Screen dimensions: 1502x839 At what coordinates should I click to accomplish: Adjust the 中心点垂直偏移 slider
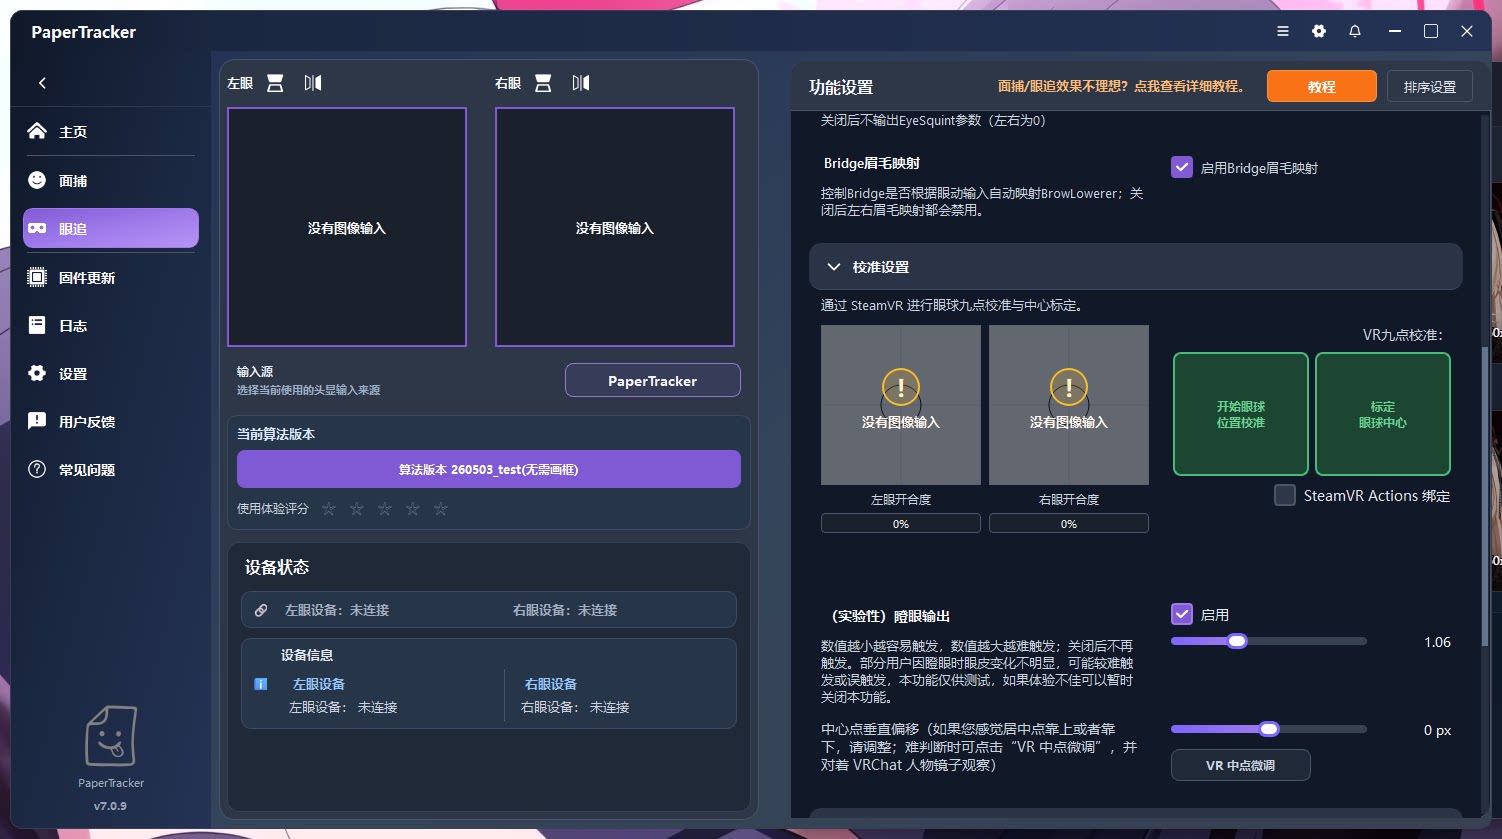tap(1269, 729)
